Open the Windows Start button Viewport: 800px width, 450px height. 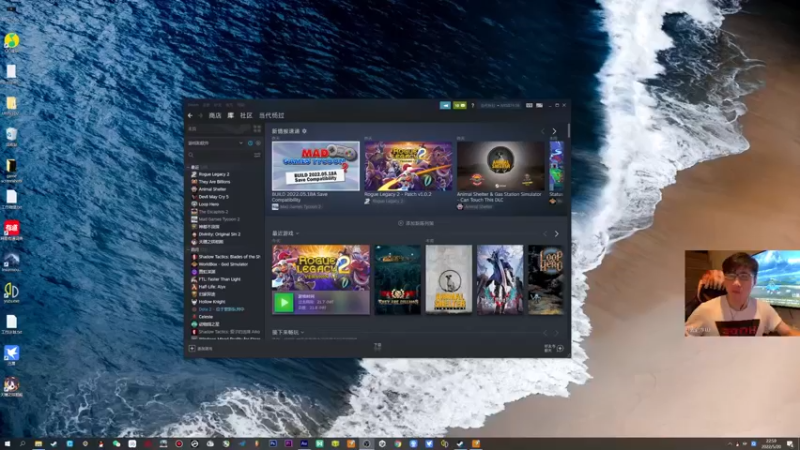coord(7,444)
